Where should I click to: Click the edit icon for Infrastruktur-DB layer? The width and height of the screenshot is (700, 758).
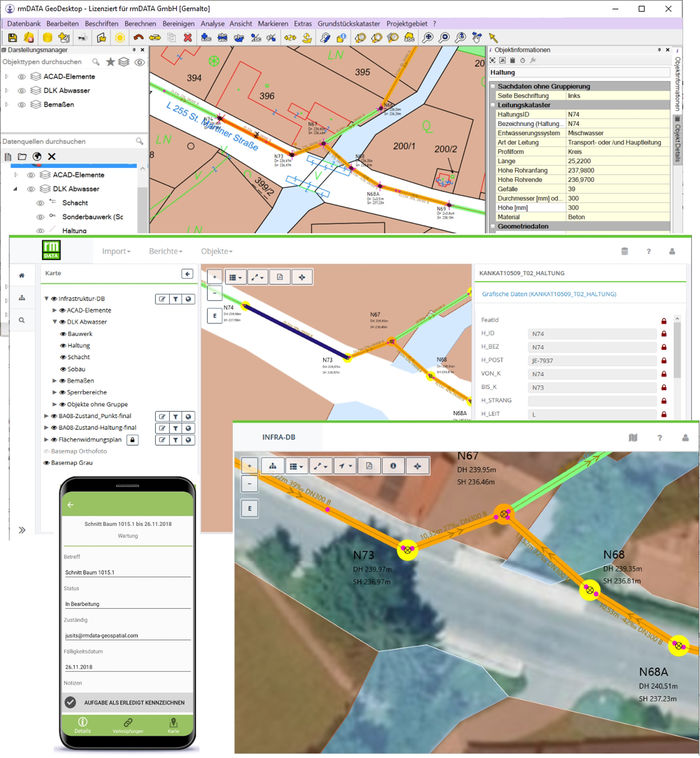[162, 299]
